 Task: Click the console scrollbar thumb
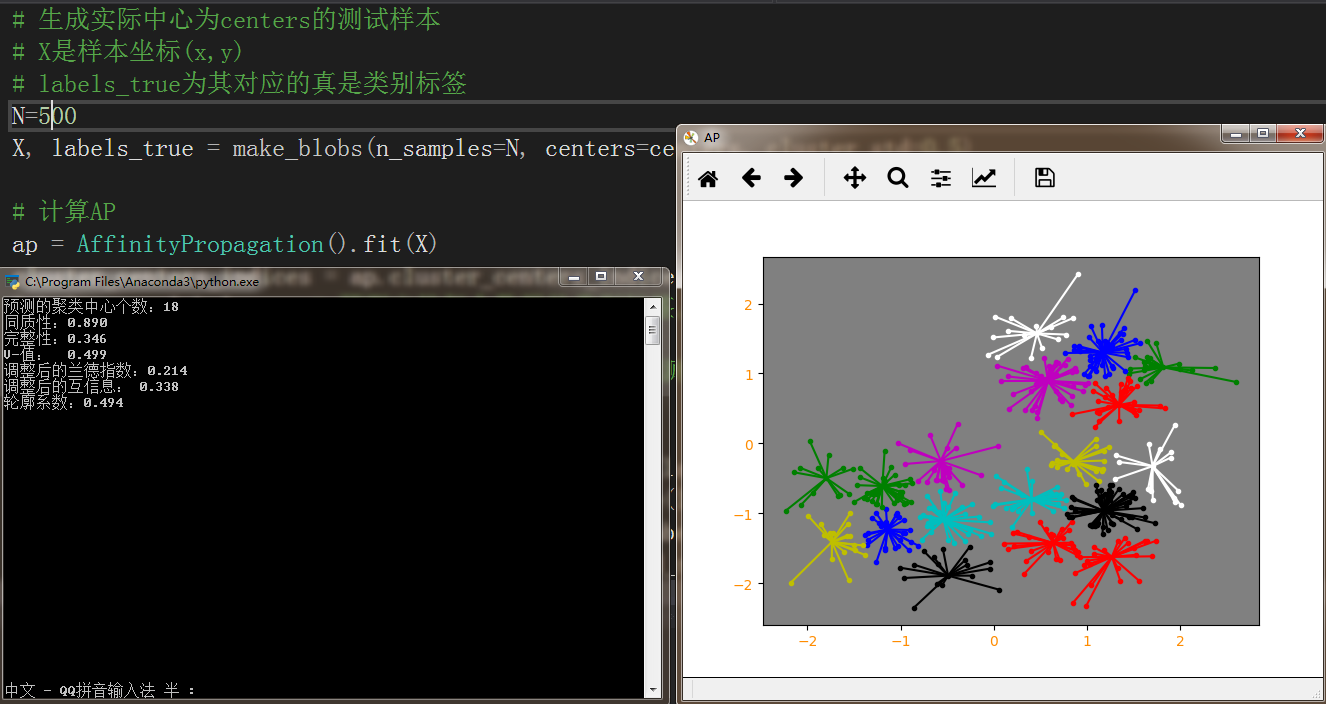coord(654,329)
